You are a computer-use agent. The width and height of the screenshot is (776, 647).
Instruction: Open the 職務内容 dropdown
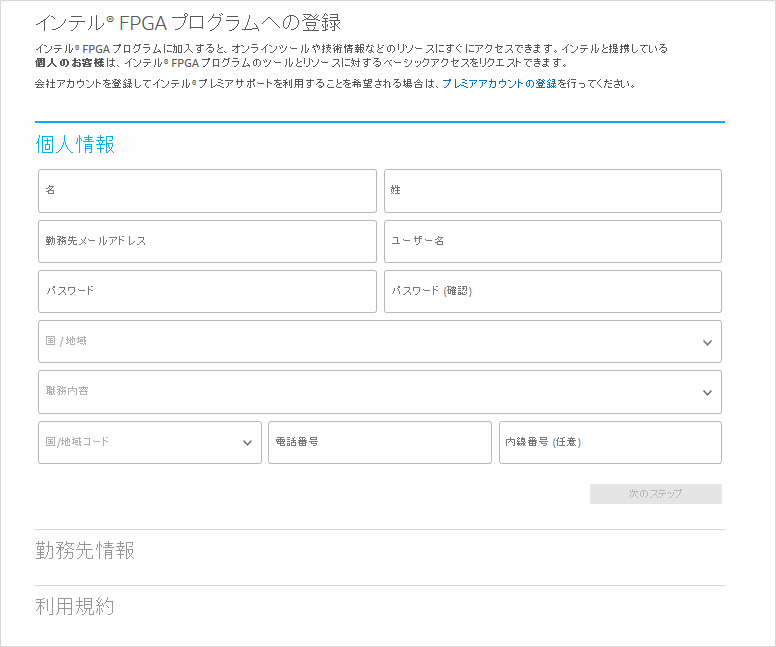[380, 392]
